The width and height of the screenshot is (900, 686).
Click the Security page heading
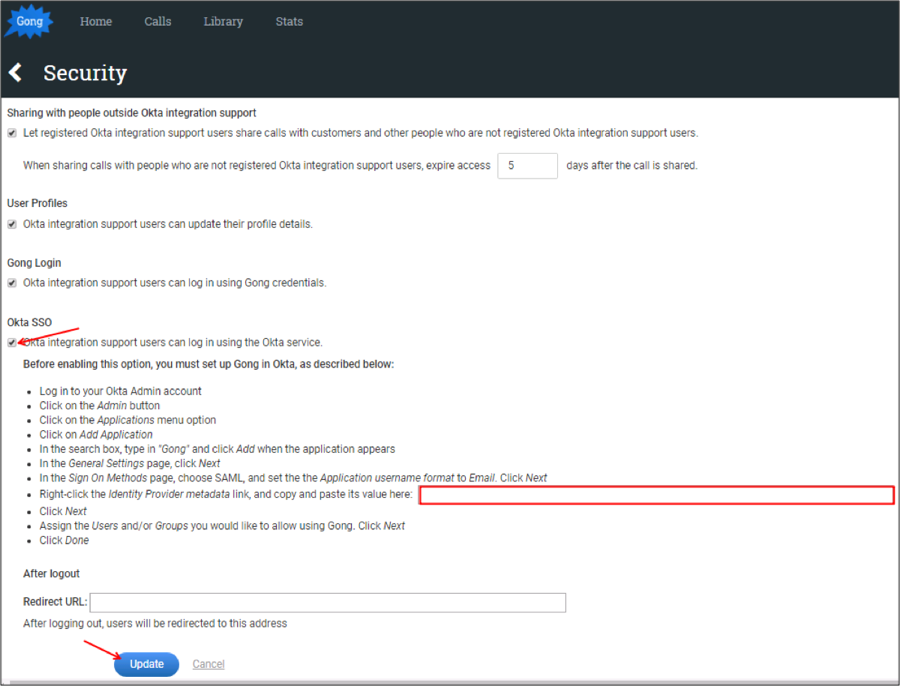85,73
